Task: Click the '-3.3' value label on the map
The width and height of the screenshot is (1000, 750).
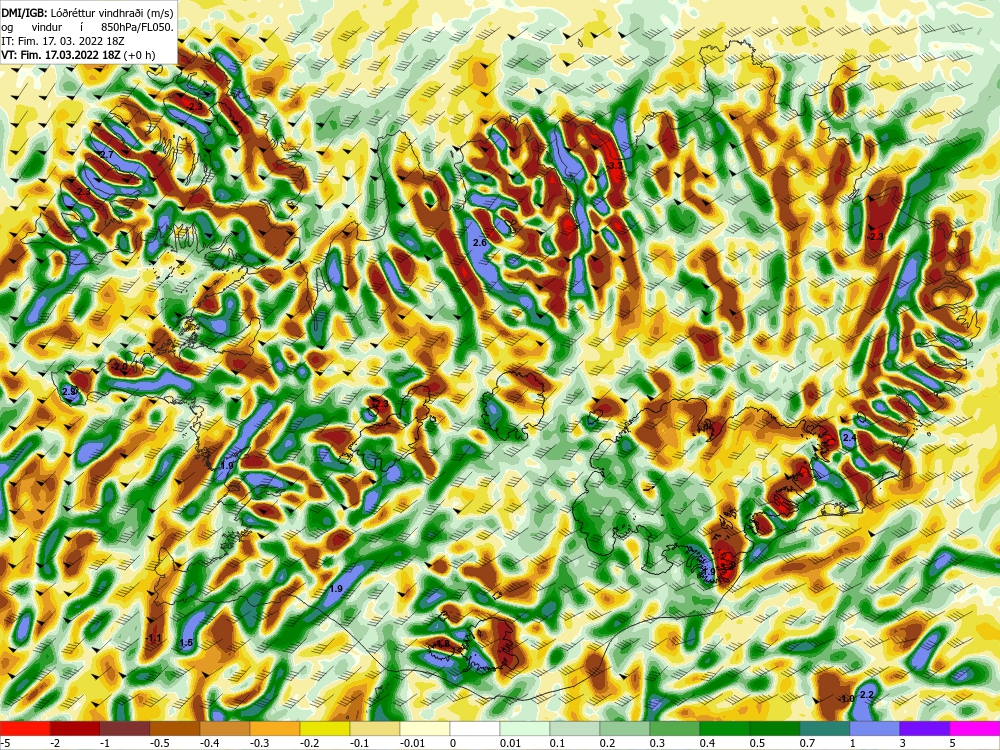Action: tap(614, 166)
